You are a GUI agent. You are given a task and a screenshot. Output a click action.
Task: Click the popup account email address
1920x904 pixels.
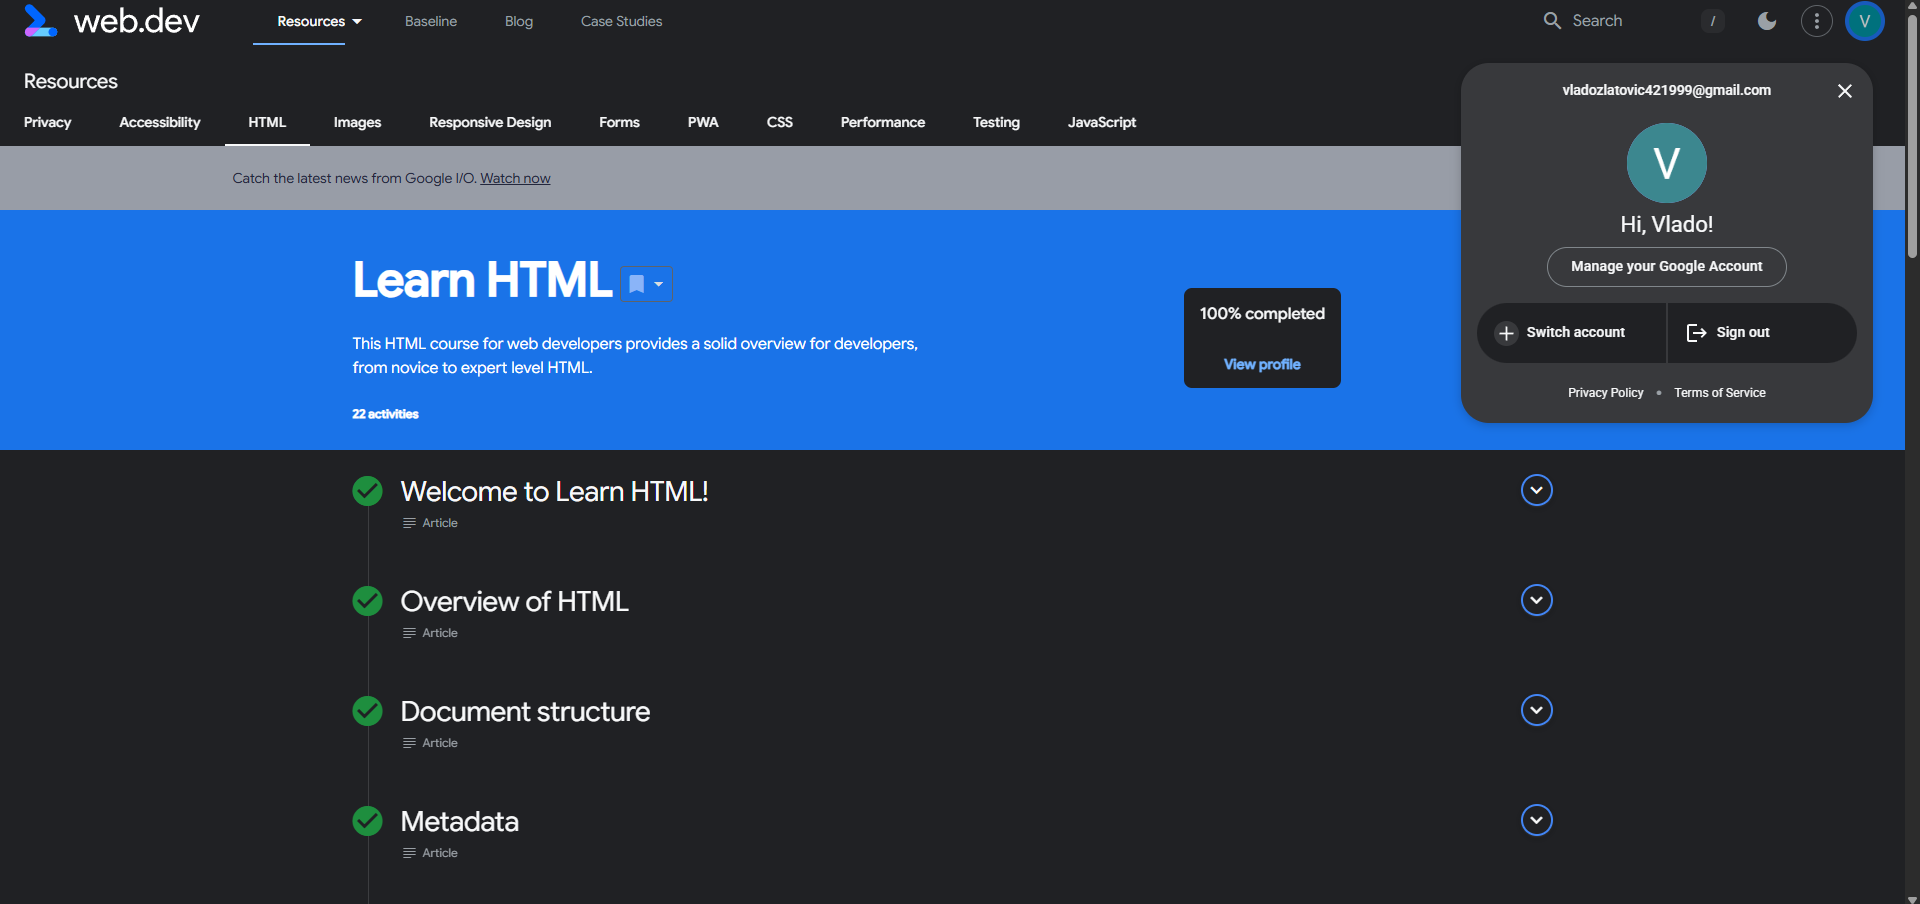[1666, 90]
